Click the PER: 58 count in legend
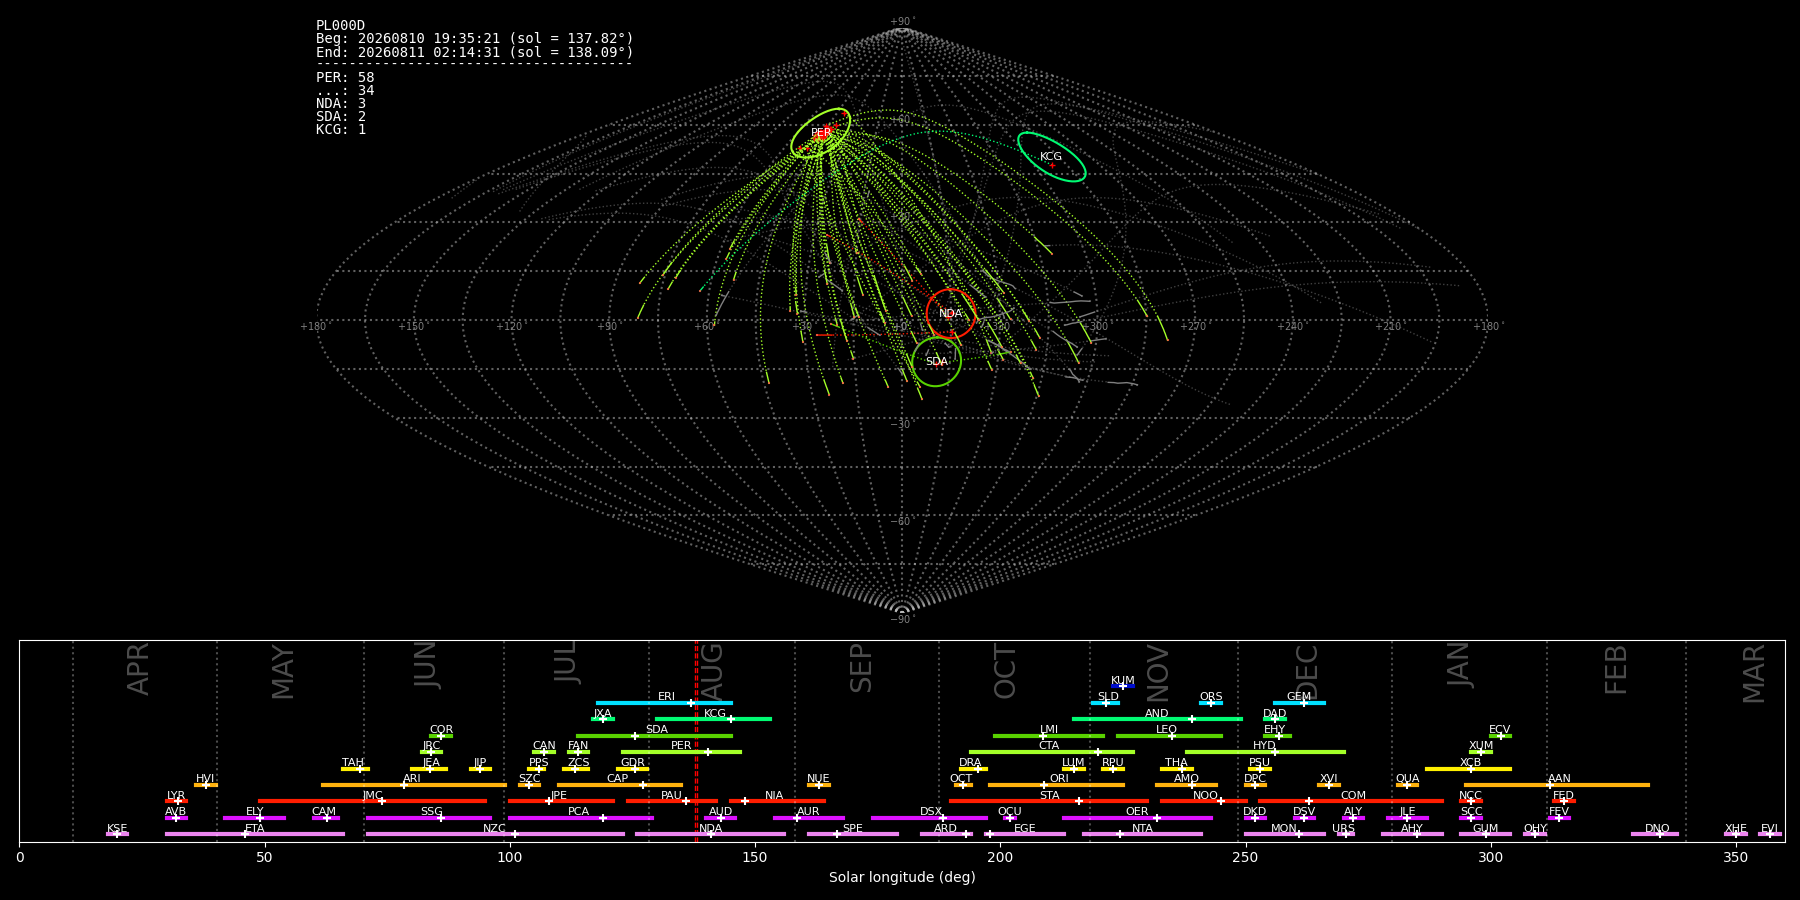 pyautogui.click(x=345, y=78)
